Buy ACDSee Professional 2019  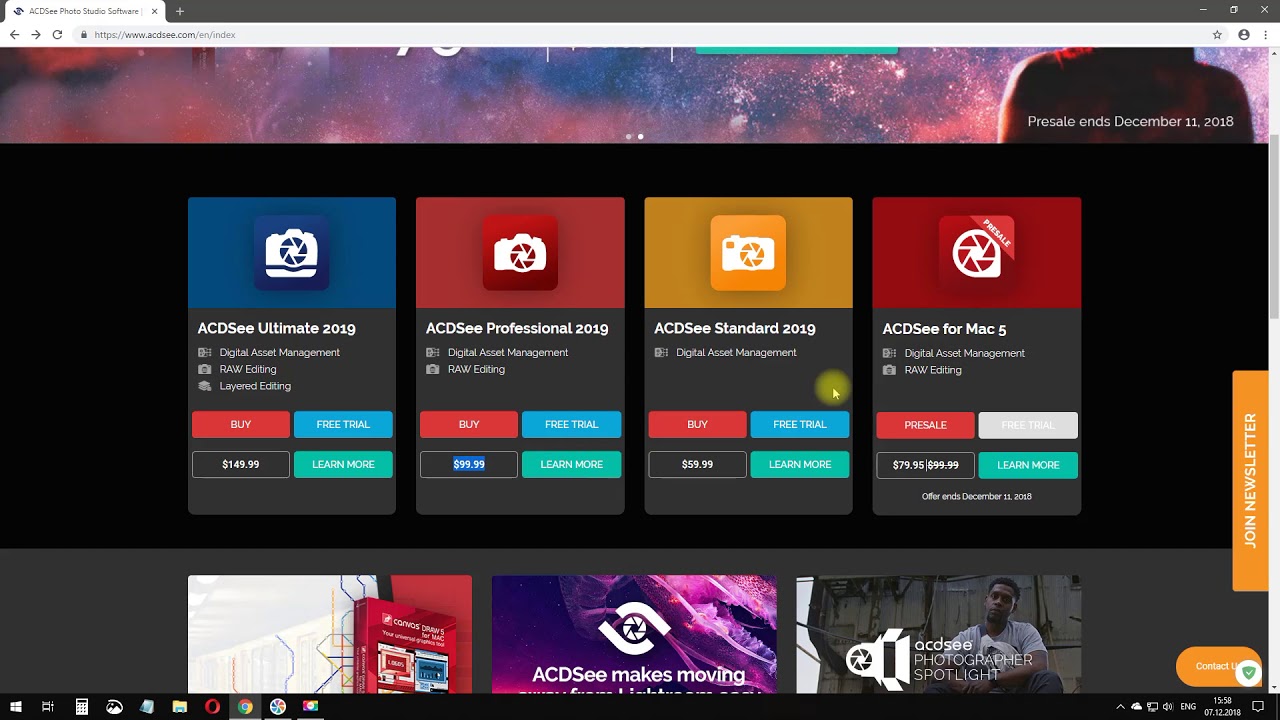[469, 424]
